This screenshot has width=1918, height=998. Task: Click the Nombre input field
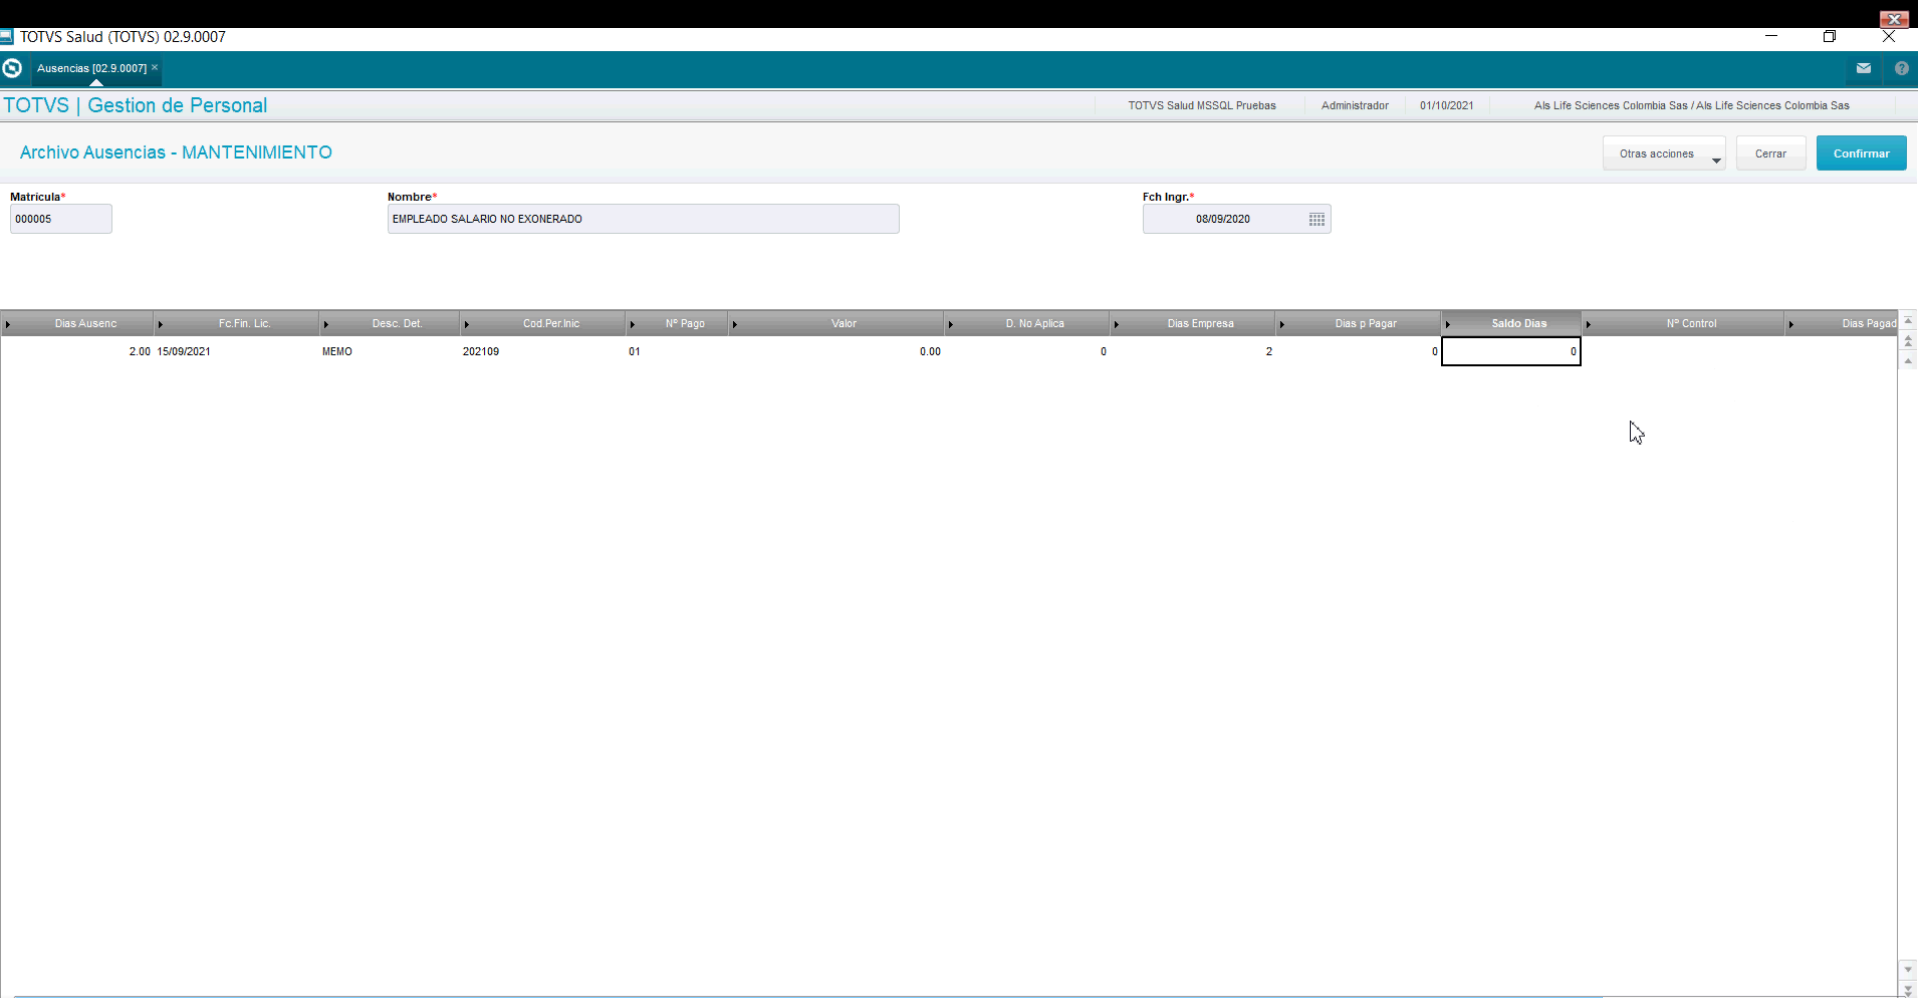pyautogui.click(x=643, y=219)
